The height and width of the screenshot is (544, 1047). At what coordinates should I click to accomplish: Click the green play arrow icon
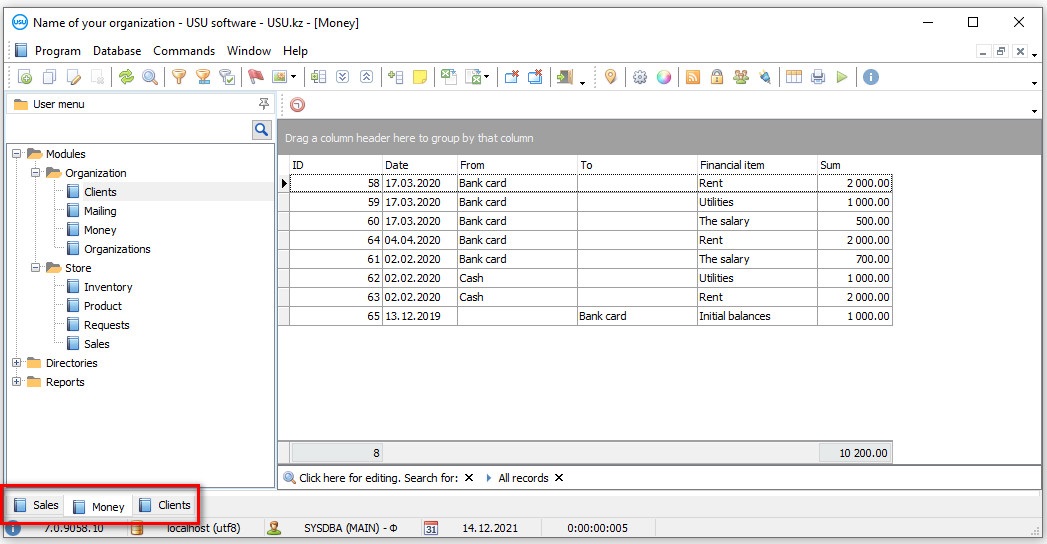[x=842, y=77]
